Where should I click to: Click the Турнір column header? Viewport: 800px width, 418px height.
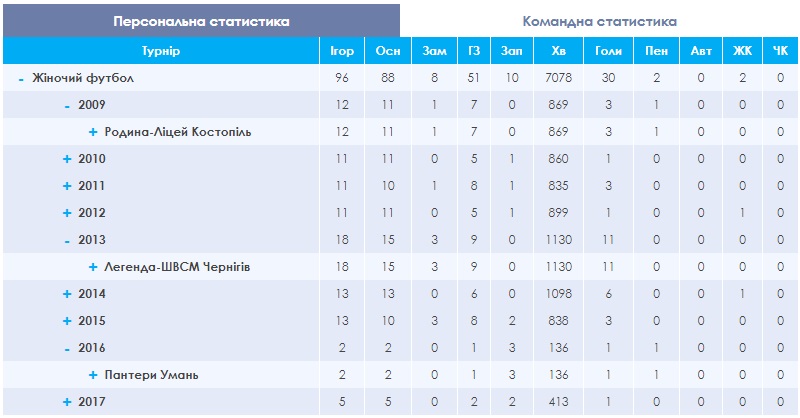pyautogui.click(x=161, y=51)
